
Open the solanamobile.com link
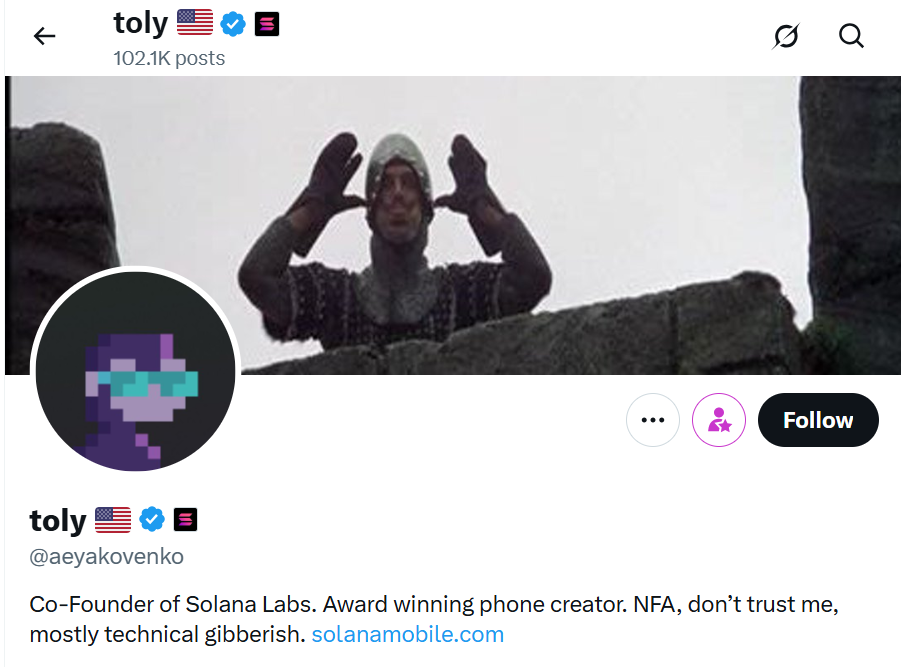point(407,634)
